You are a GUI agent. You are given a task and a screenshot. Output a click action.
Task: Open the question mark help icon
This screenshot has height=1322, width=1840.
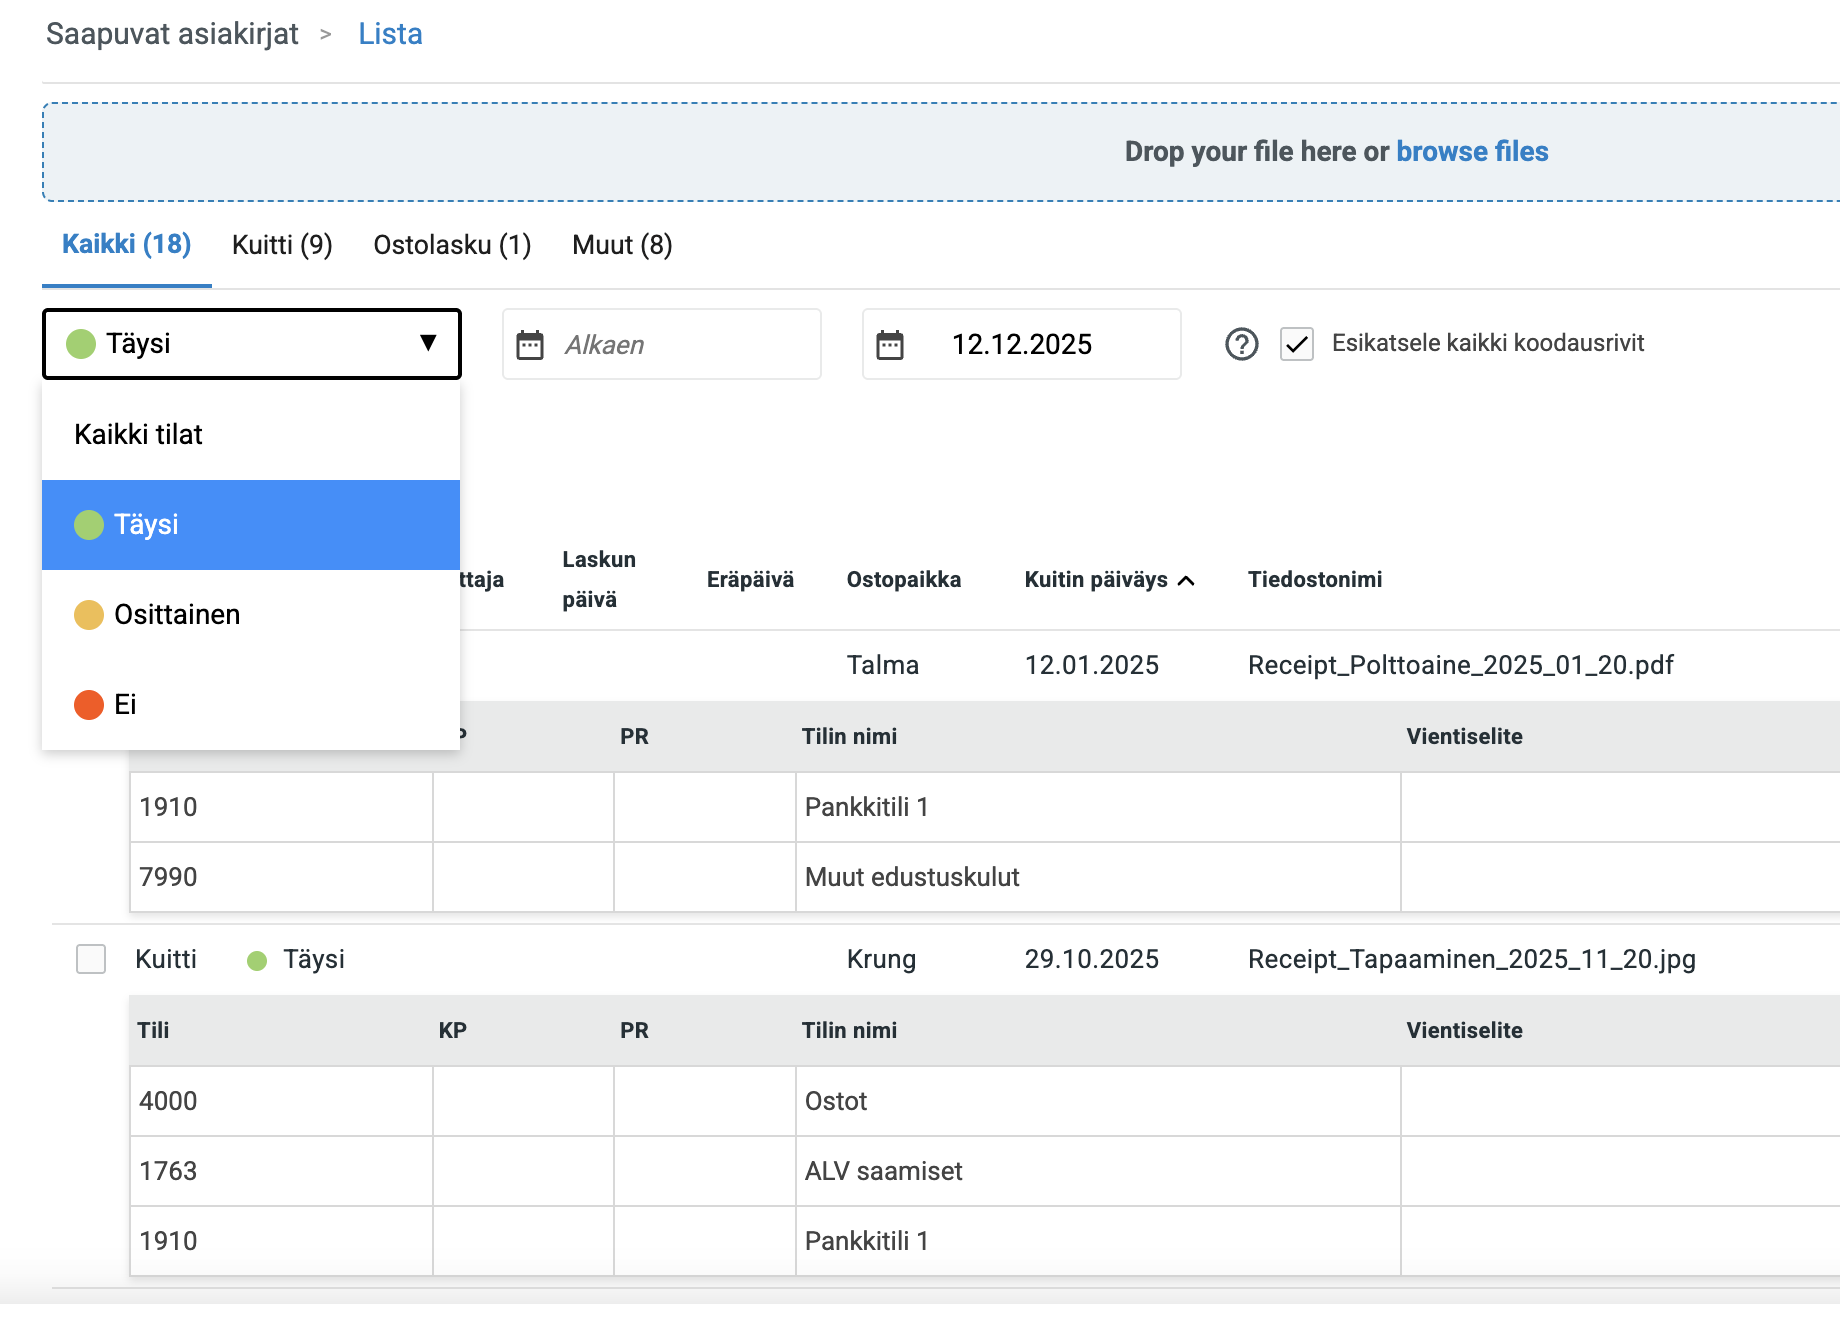click(x=1241, y=344)
